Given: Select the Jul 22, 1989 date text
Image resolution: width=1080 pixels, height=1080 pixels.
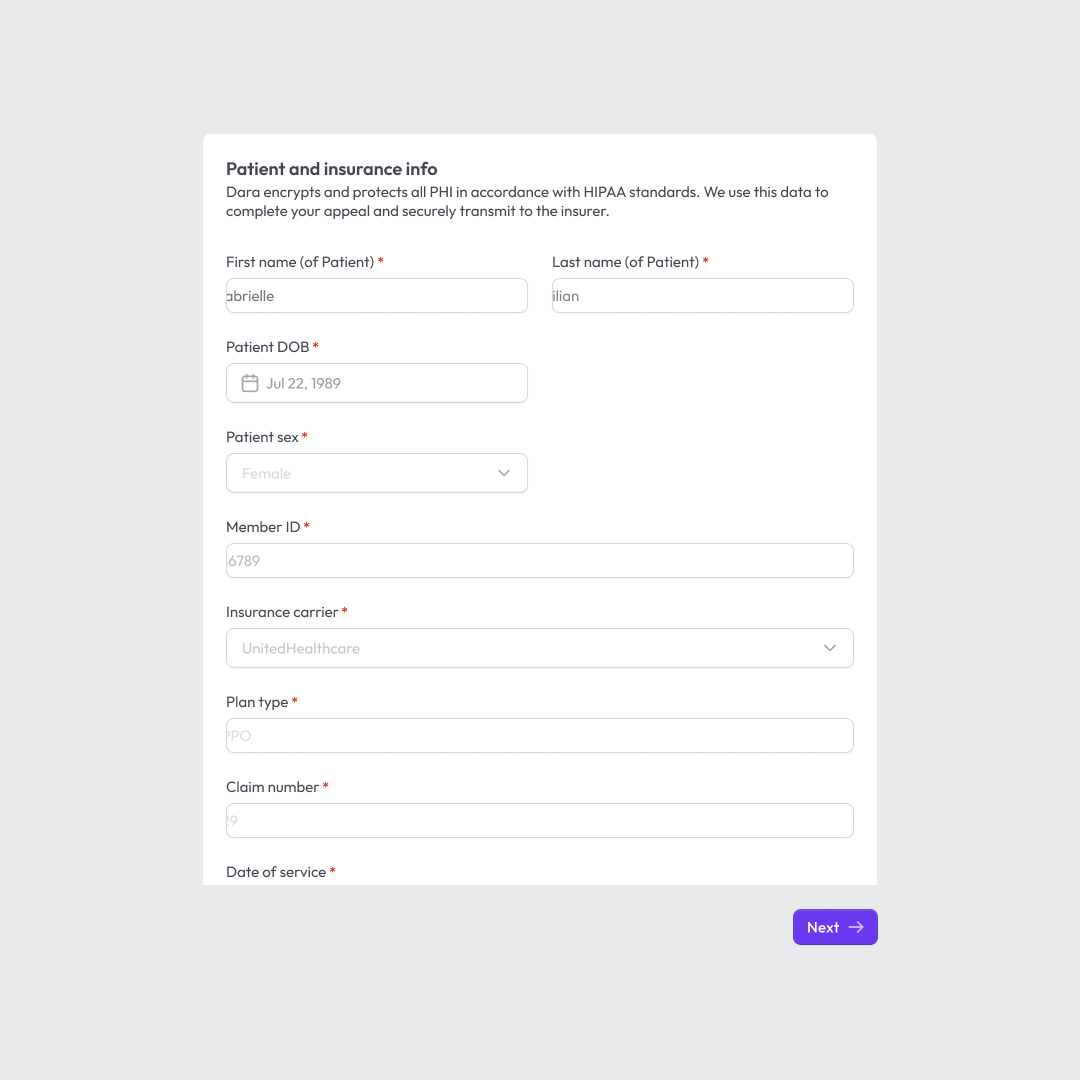Looking at the screenshot, I should pos(304,384).
